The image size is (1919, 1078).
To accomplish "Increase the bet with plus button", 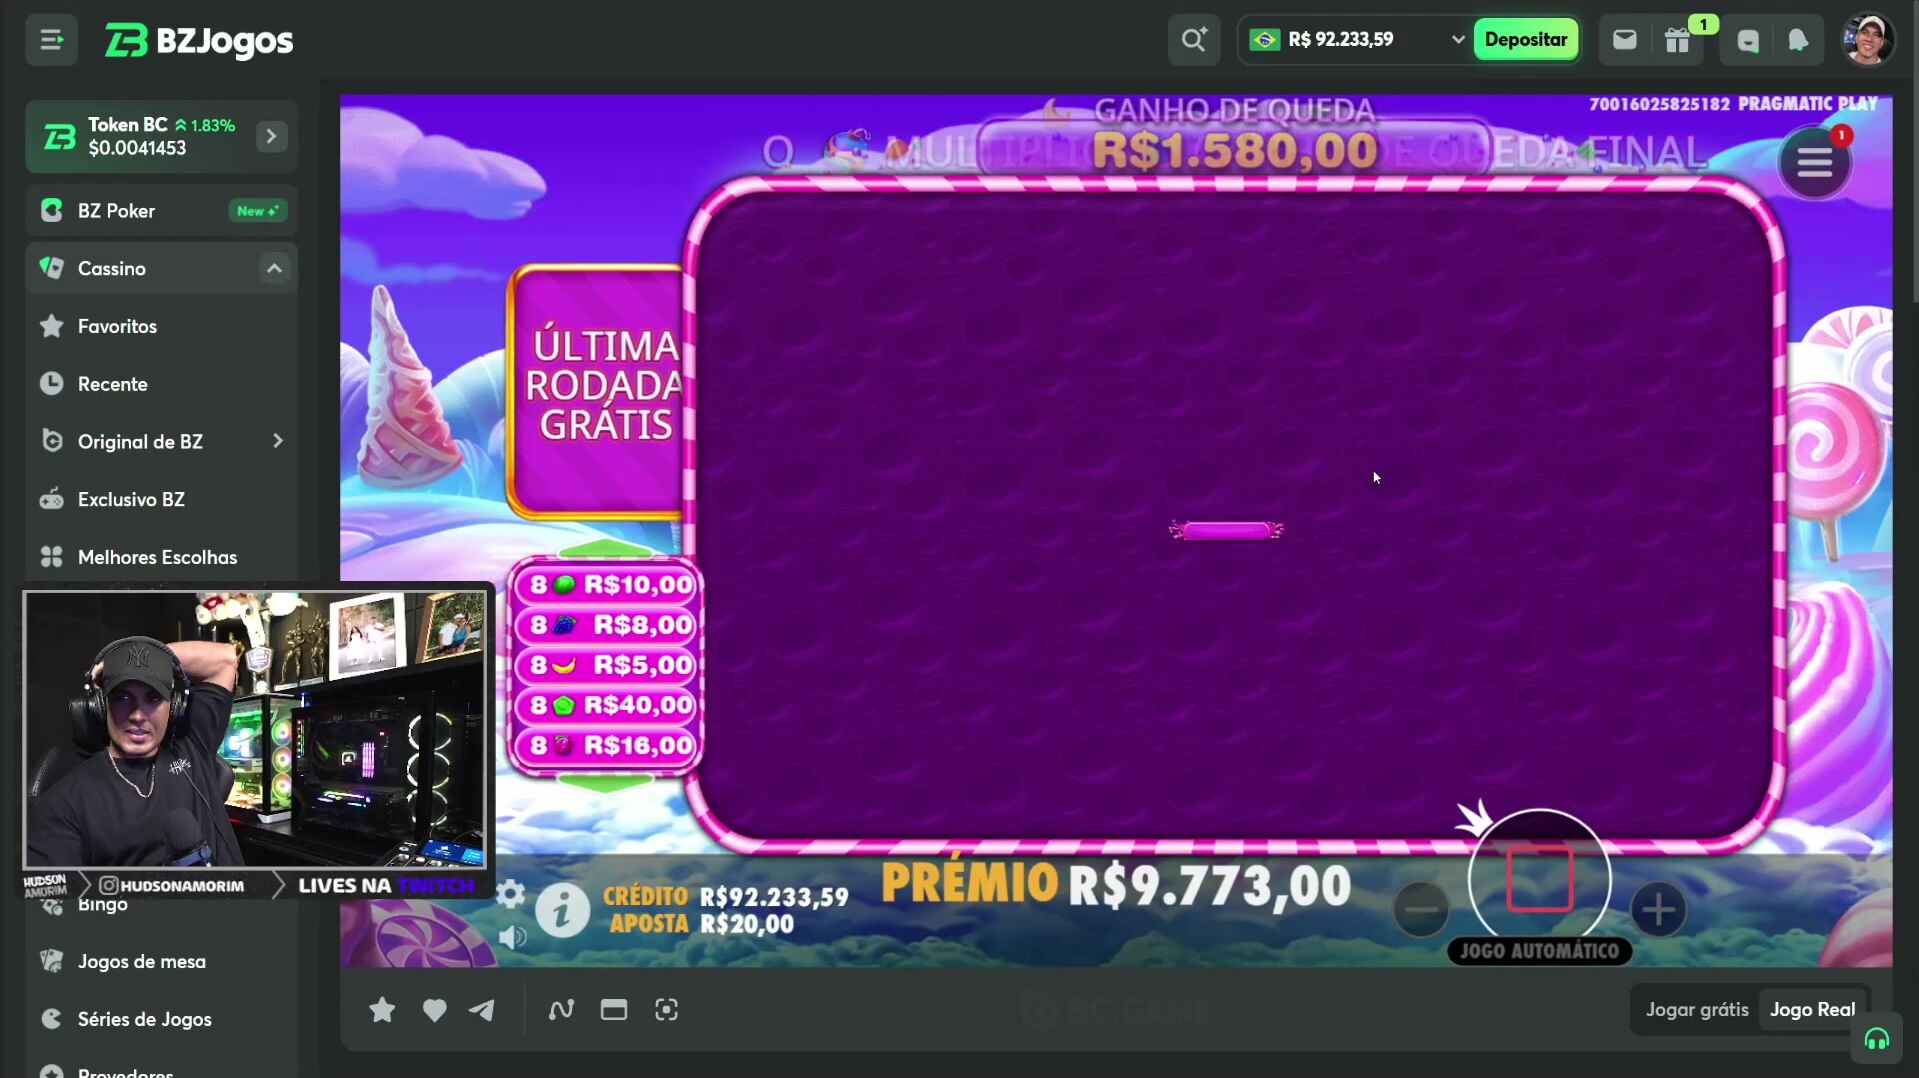I will click(1658, 909).
